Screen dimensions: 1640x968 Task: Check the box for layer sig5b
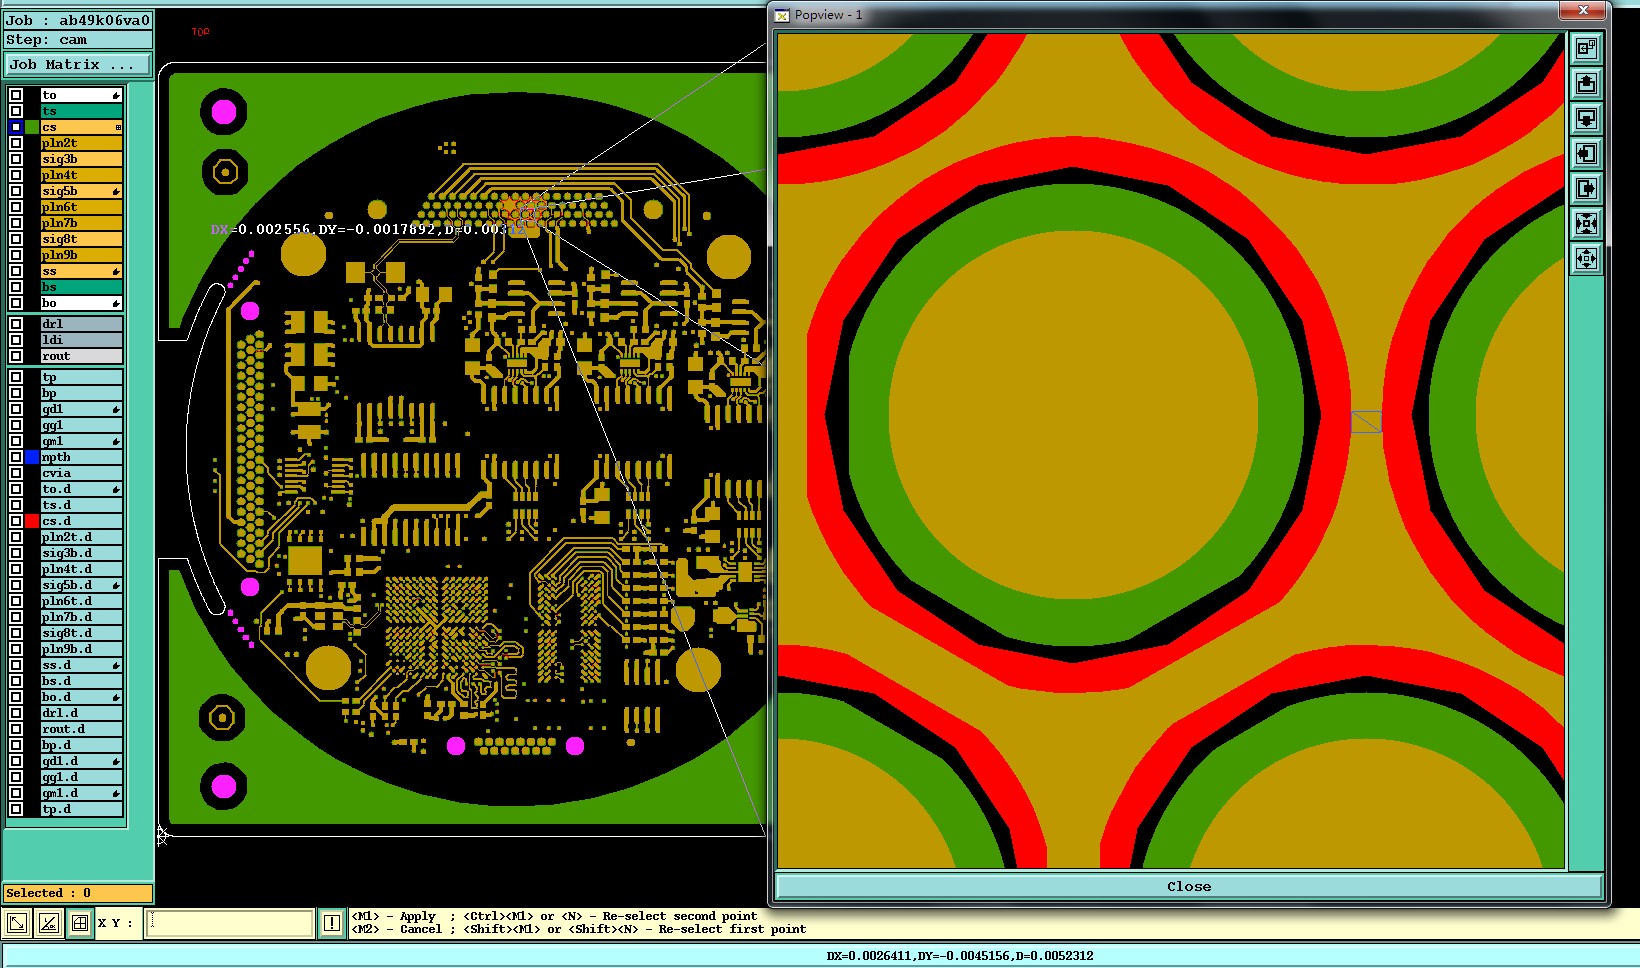[x=16, y=191]
